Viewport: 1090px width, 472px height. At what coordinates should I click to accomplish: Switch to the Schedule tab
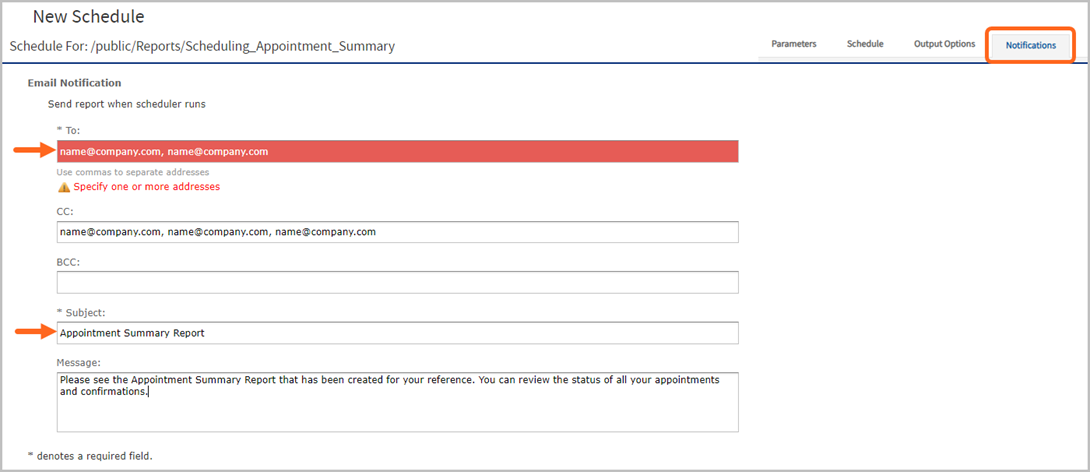point(865,44)
